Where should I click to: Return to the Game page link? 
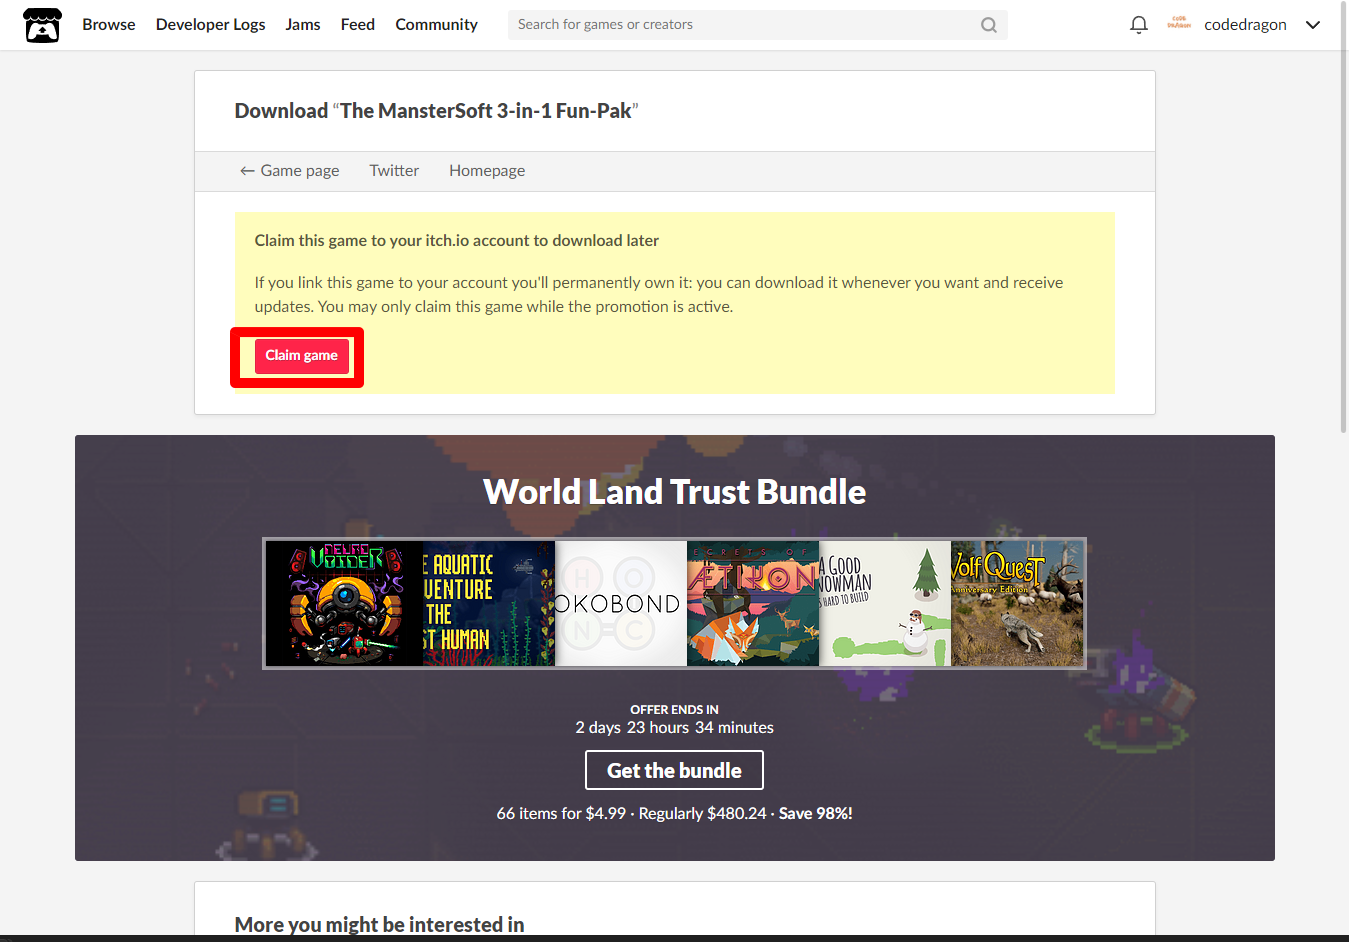(290, 171)
